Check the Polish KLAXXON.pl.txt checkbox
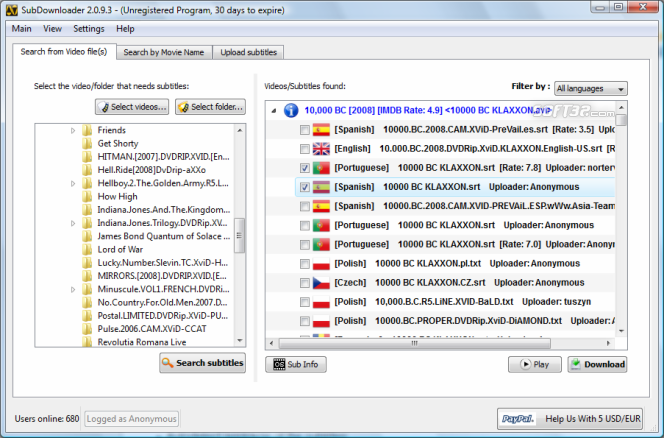664x438 pixels. pos(304,263)
